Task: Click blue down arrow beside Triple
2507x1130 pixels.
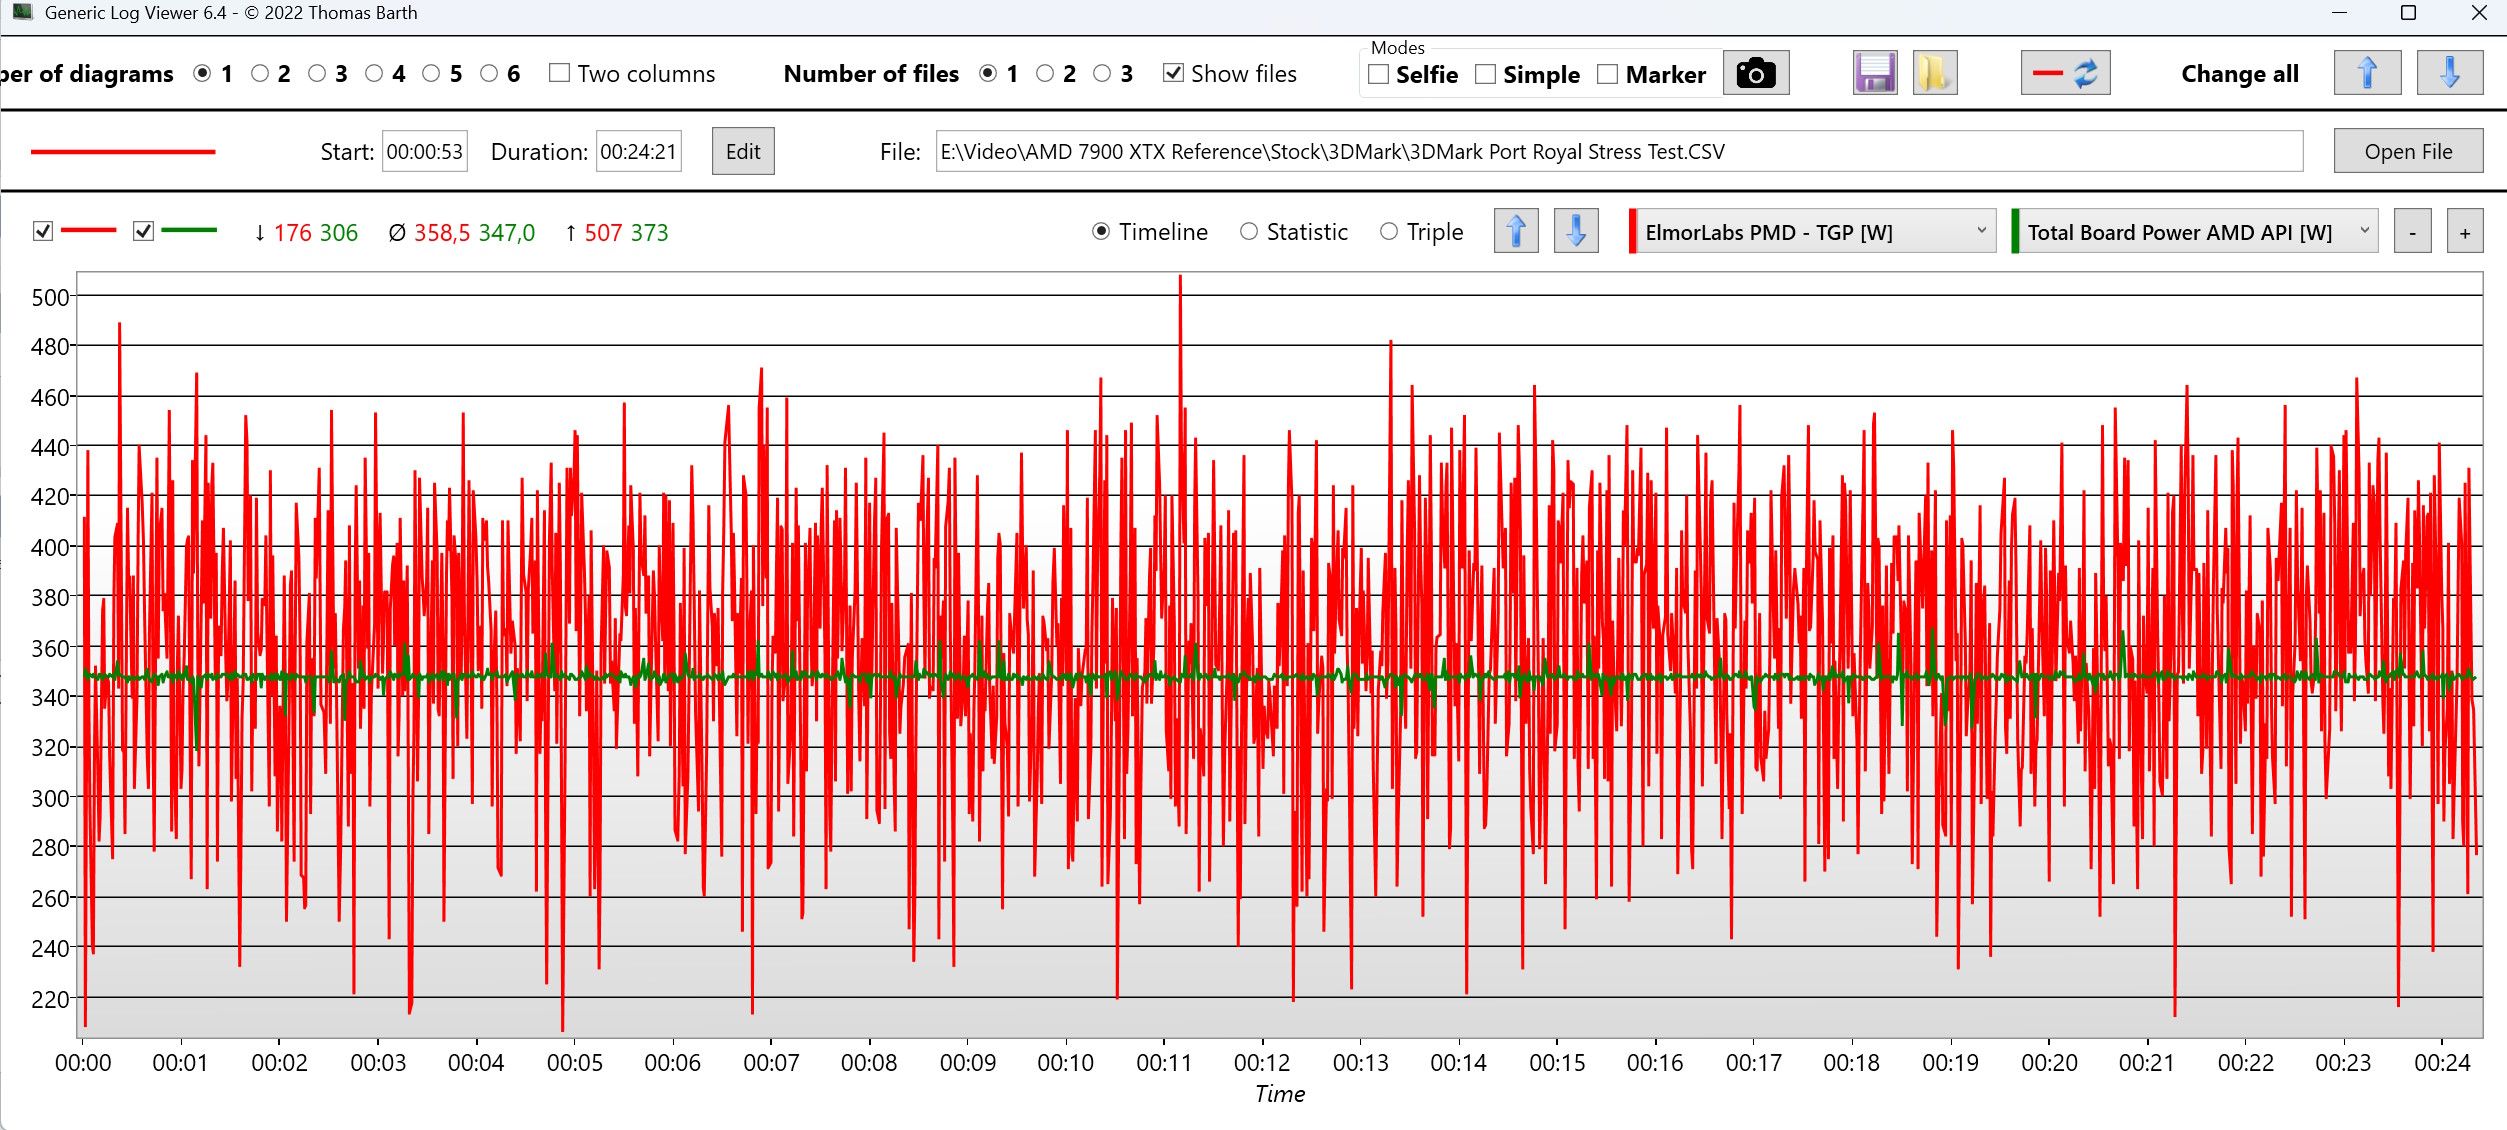Action: (x=1575, y=232)
